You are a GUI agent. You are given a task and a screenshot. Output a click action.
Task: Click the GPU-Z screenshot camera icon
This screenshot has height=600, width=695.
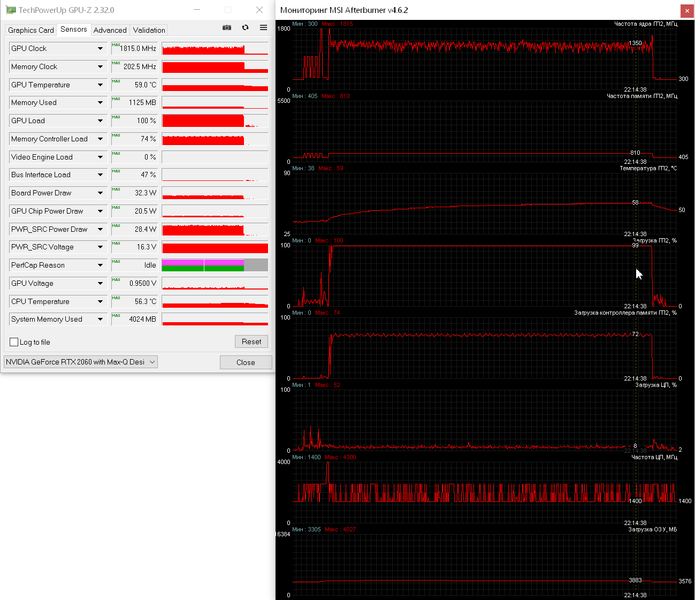click(226, 27)
